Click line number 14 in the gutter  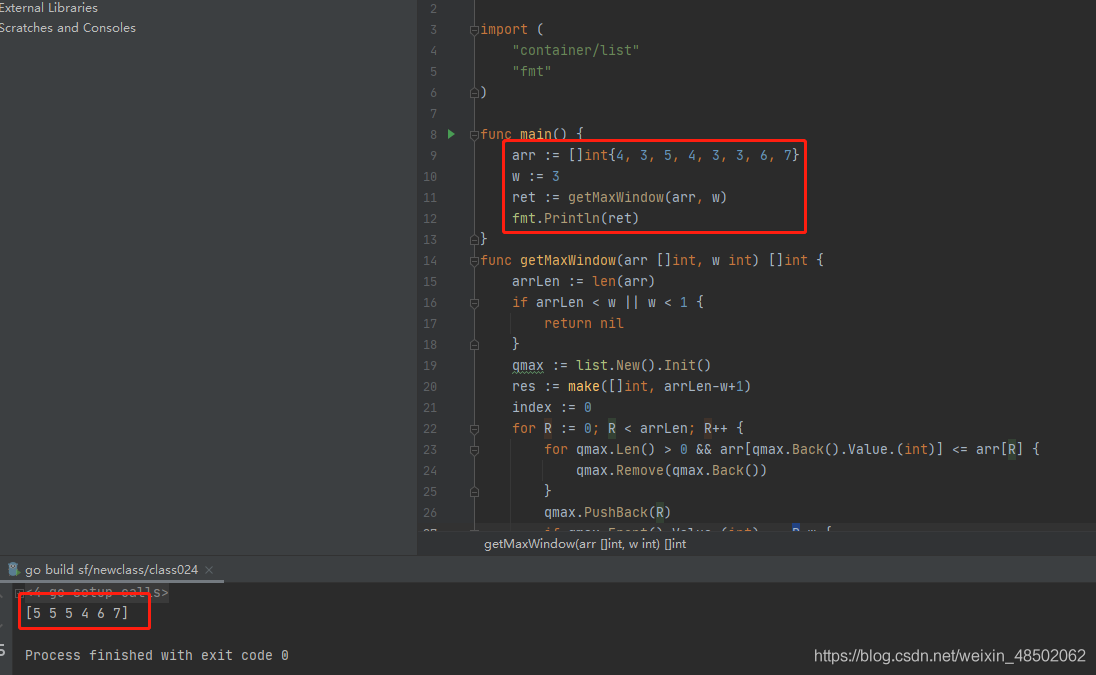coord(430,261)
